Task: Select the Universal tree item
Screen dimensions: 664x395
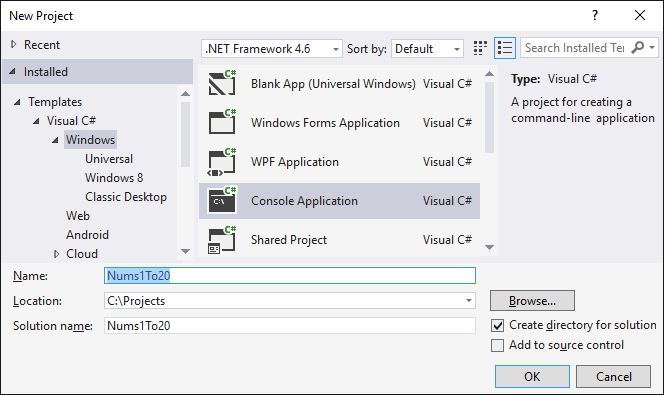Action: pos(109,159)
